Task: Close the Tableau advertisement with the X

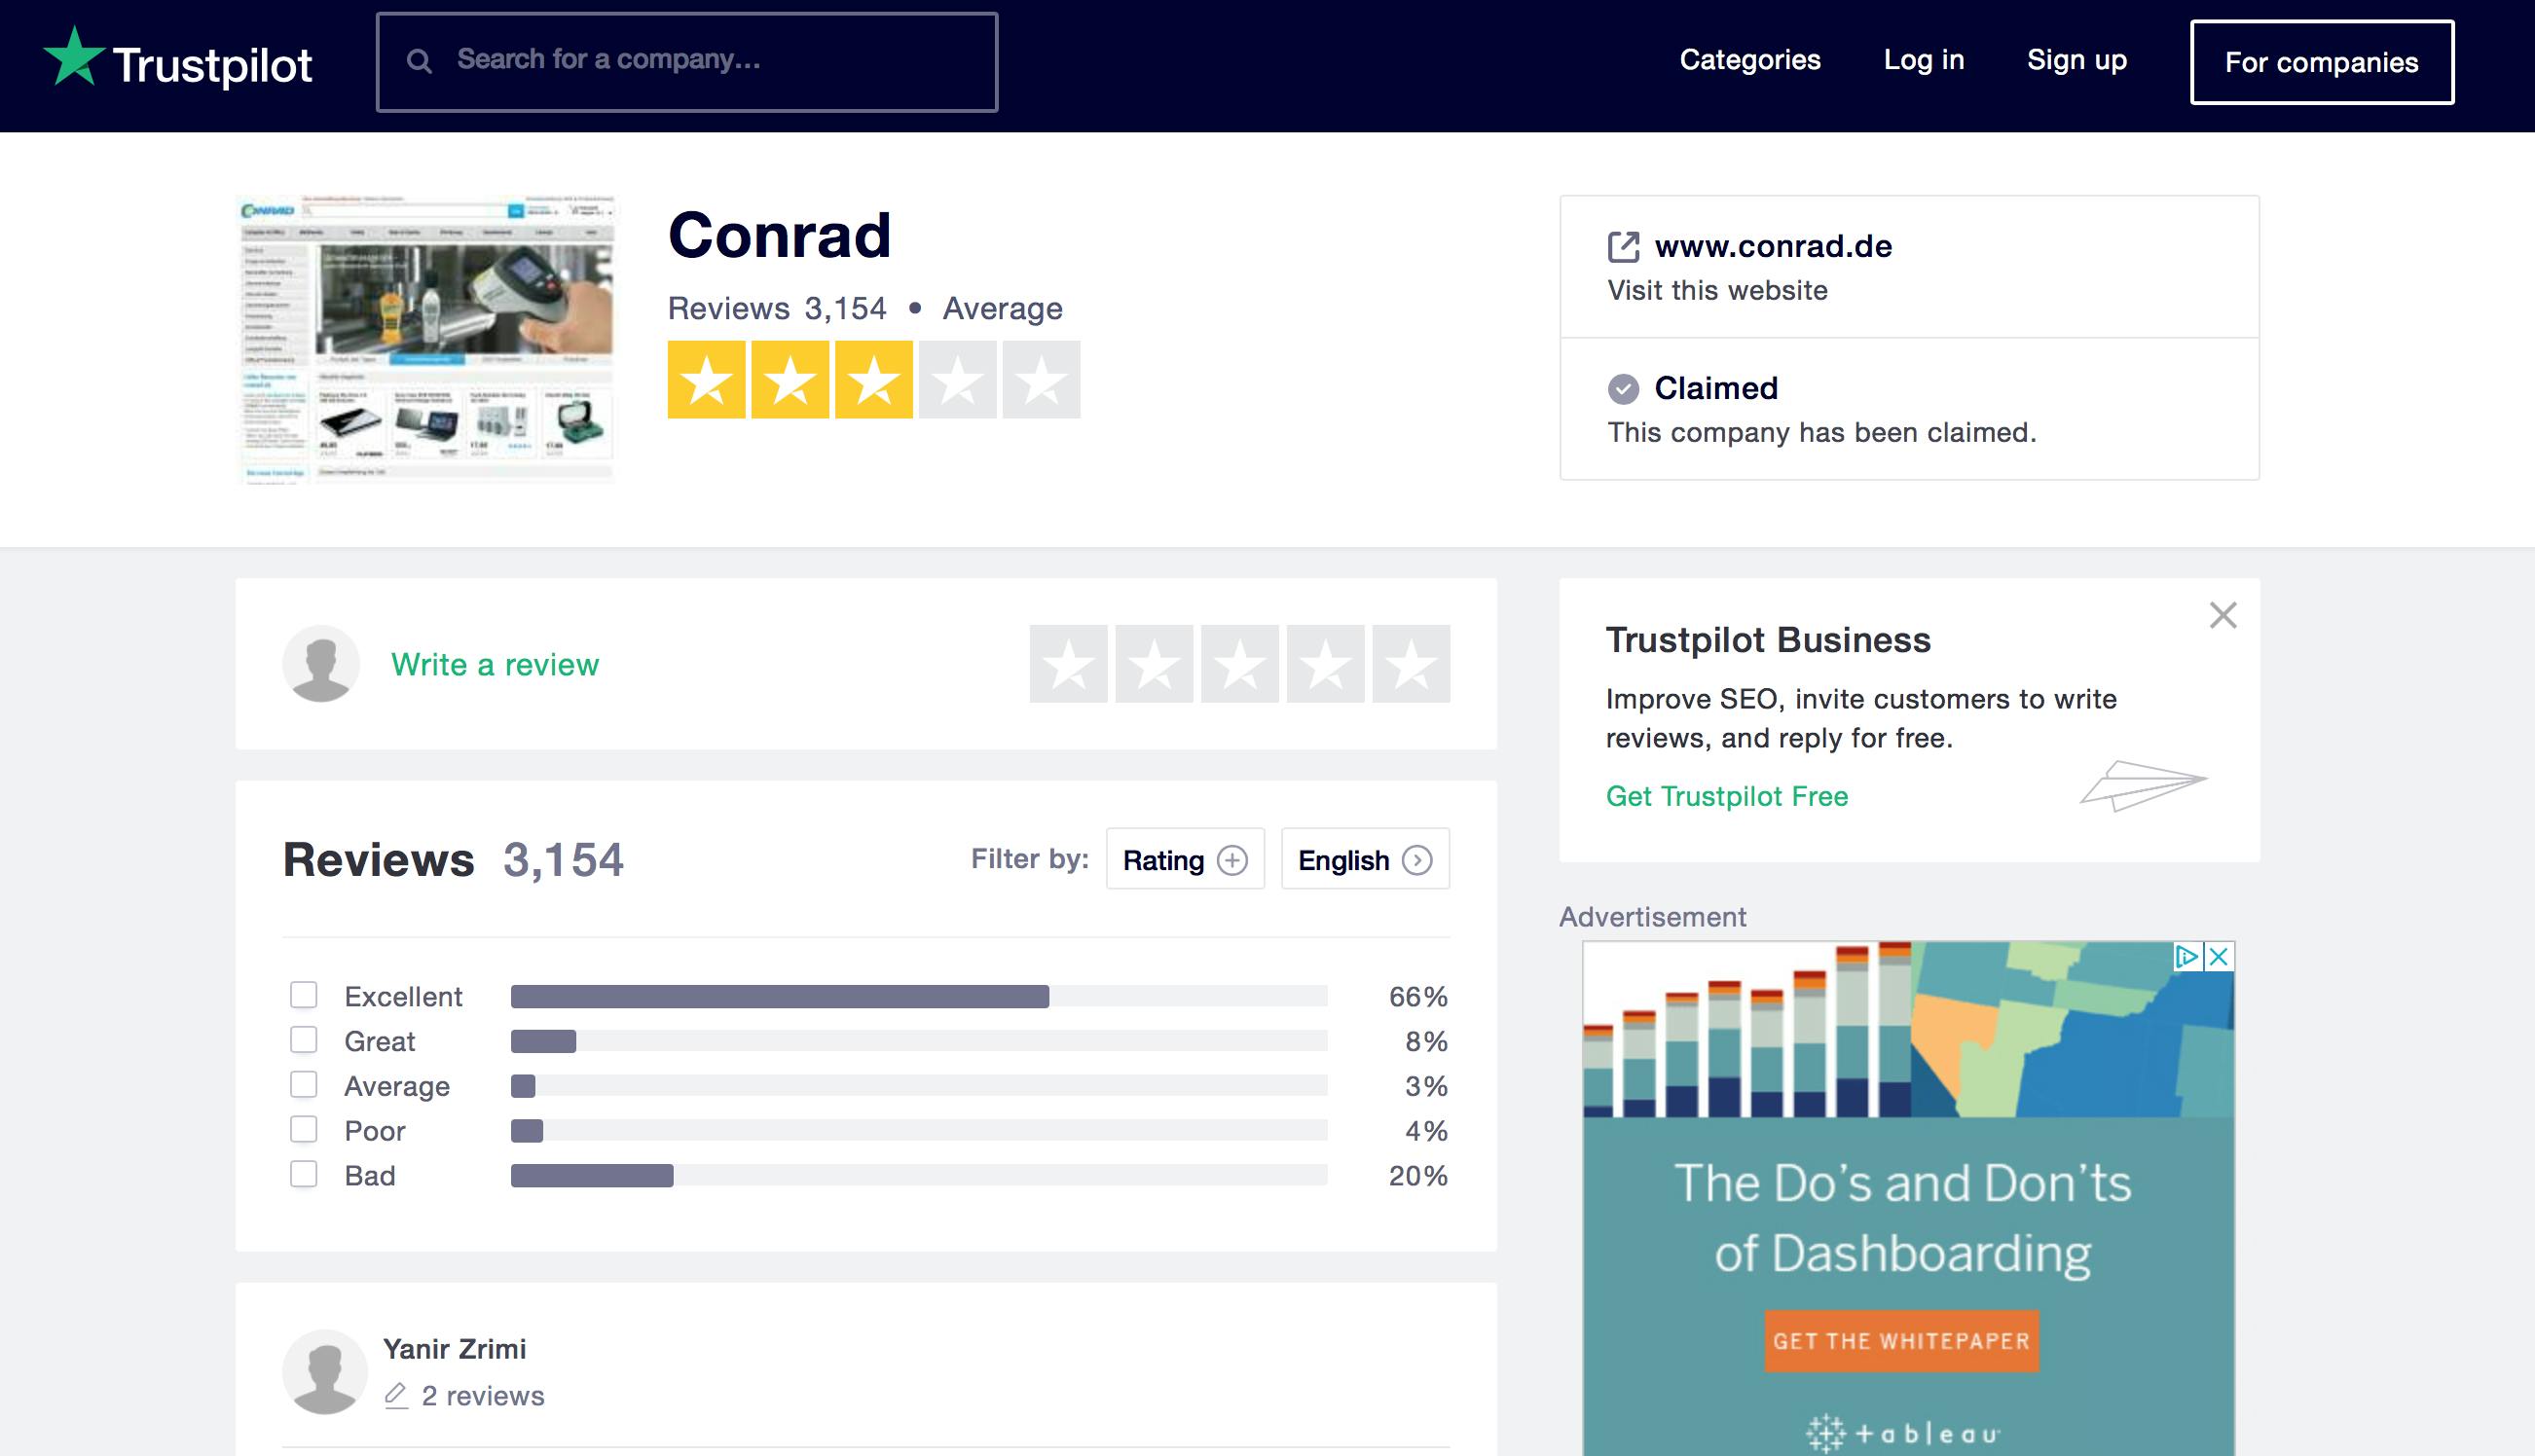Action: (x=2219, y=957)
